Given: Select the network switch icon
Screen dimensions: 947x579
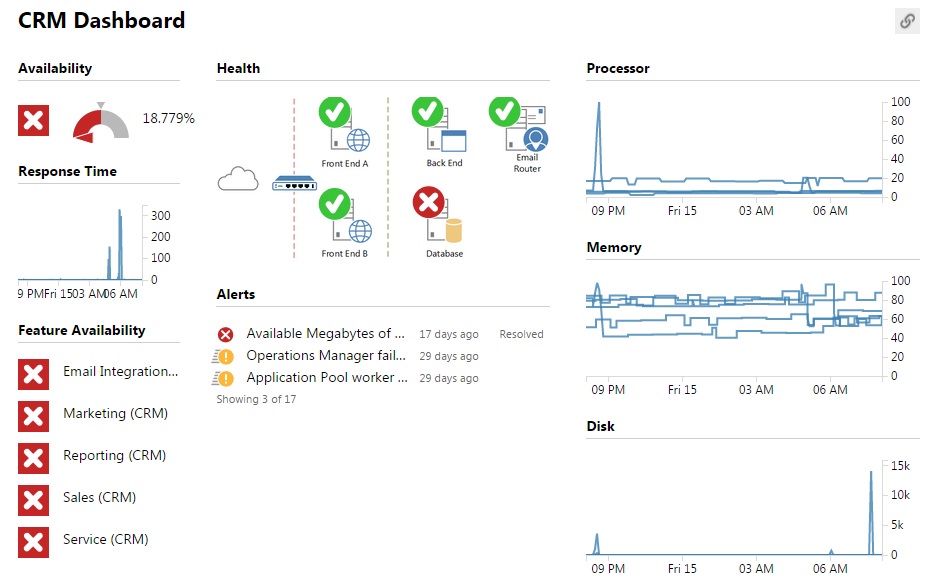Looking at the screenshot, I should [294, 182].
